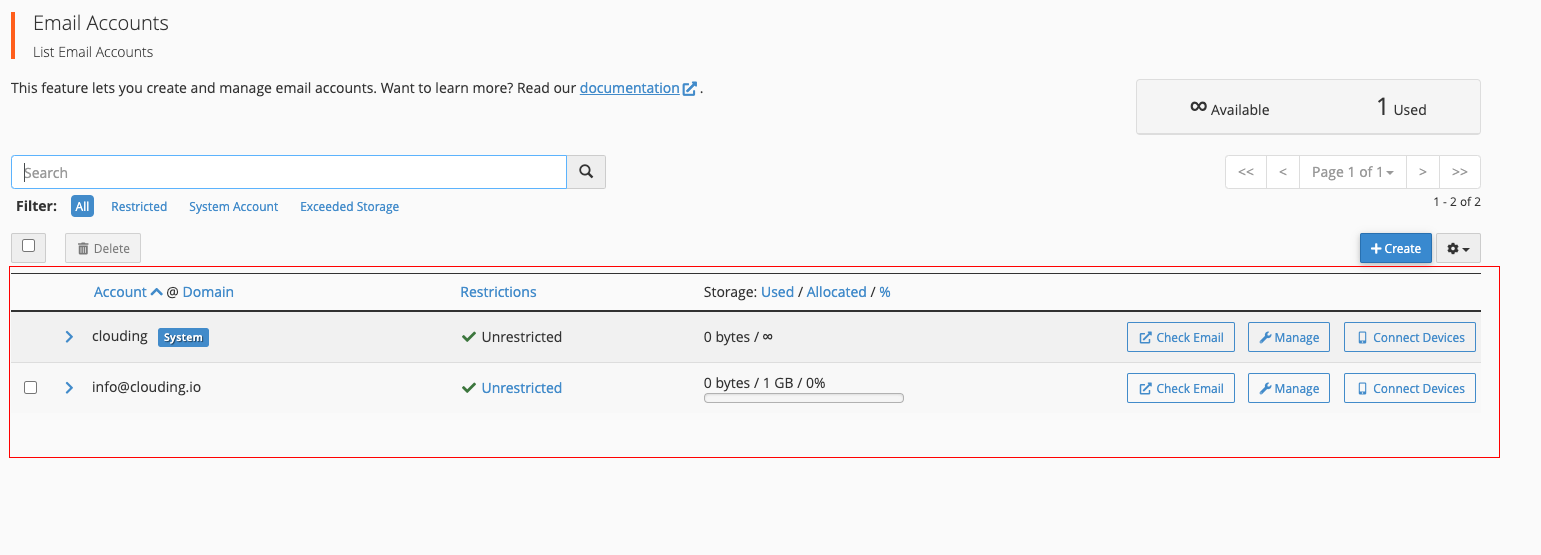Click the Delete trash button
The image size is (1541, 555).
103,248
